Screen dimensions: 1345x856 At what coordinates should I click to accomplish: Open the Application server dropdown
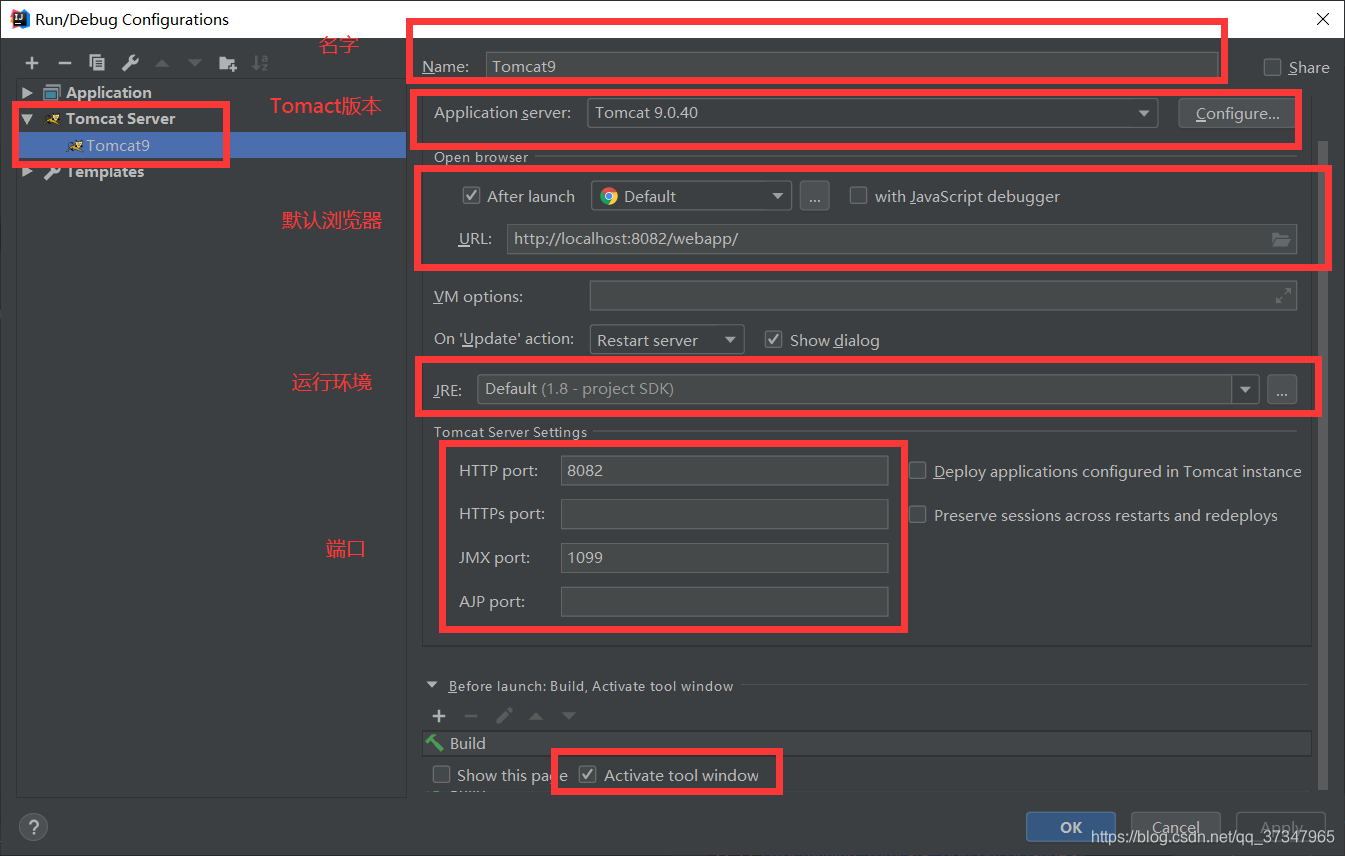click(1143, 112)
